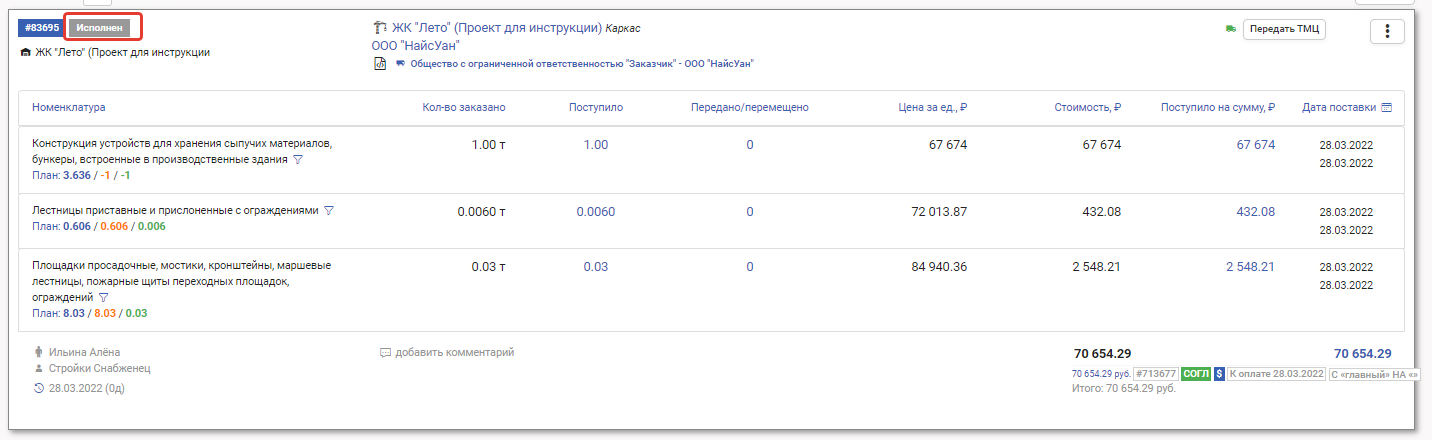Screen dimensions: 1432x440
Task: Sort by Поступило column header
Action: click(x=596, y=107)
